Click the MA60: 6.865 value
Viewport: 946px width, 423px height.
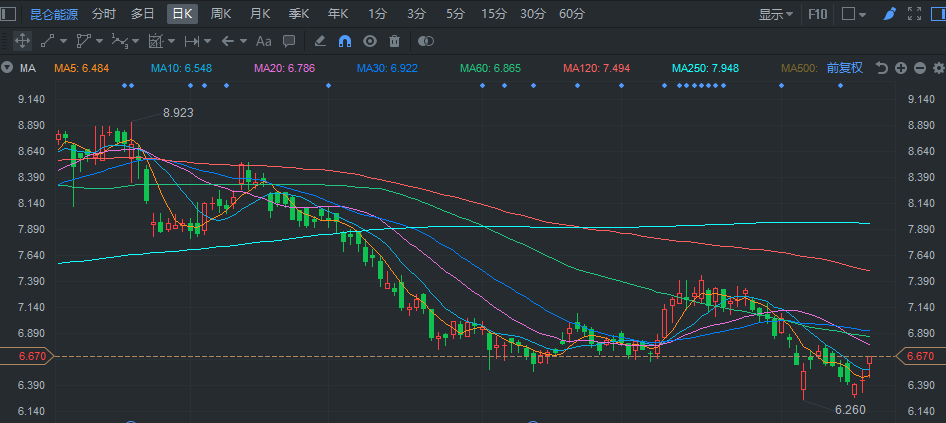pos(490,68)
